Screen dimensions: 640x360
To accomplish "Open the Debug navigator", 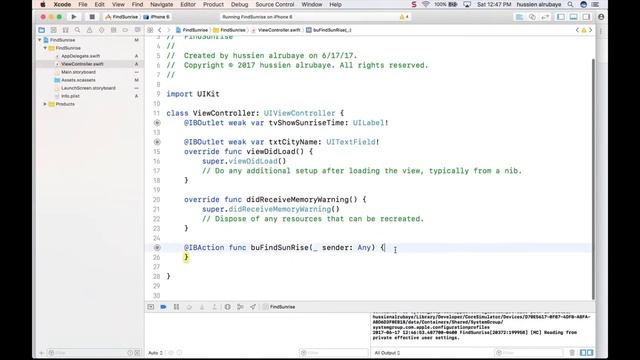I will click(113, 30).
